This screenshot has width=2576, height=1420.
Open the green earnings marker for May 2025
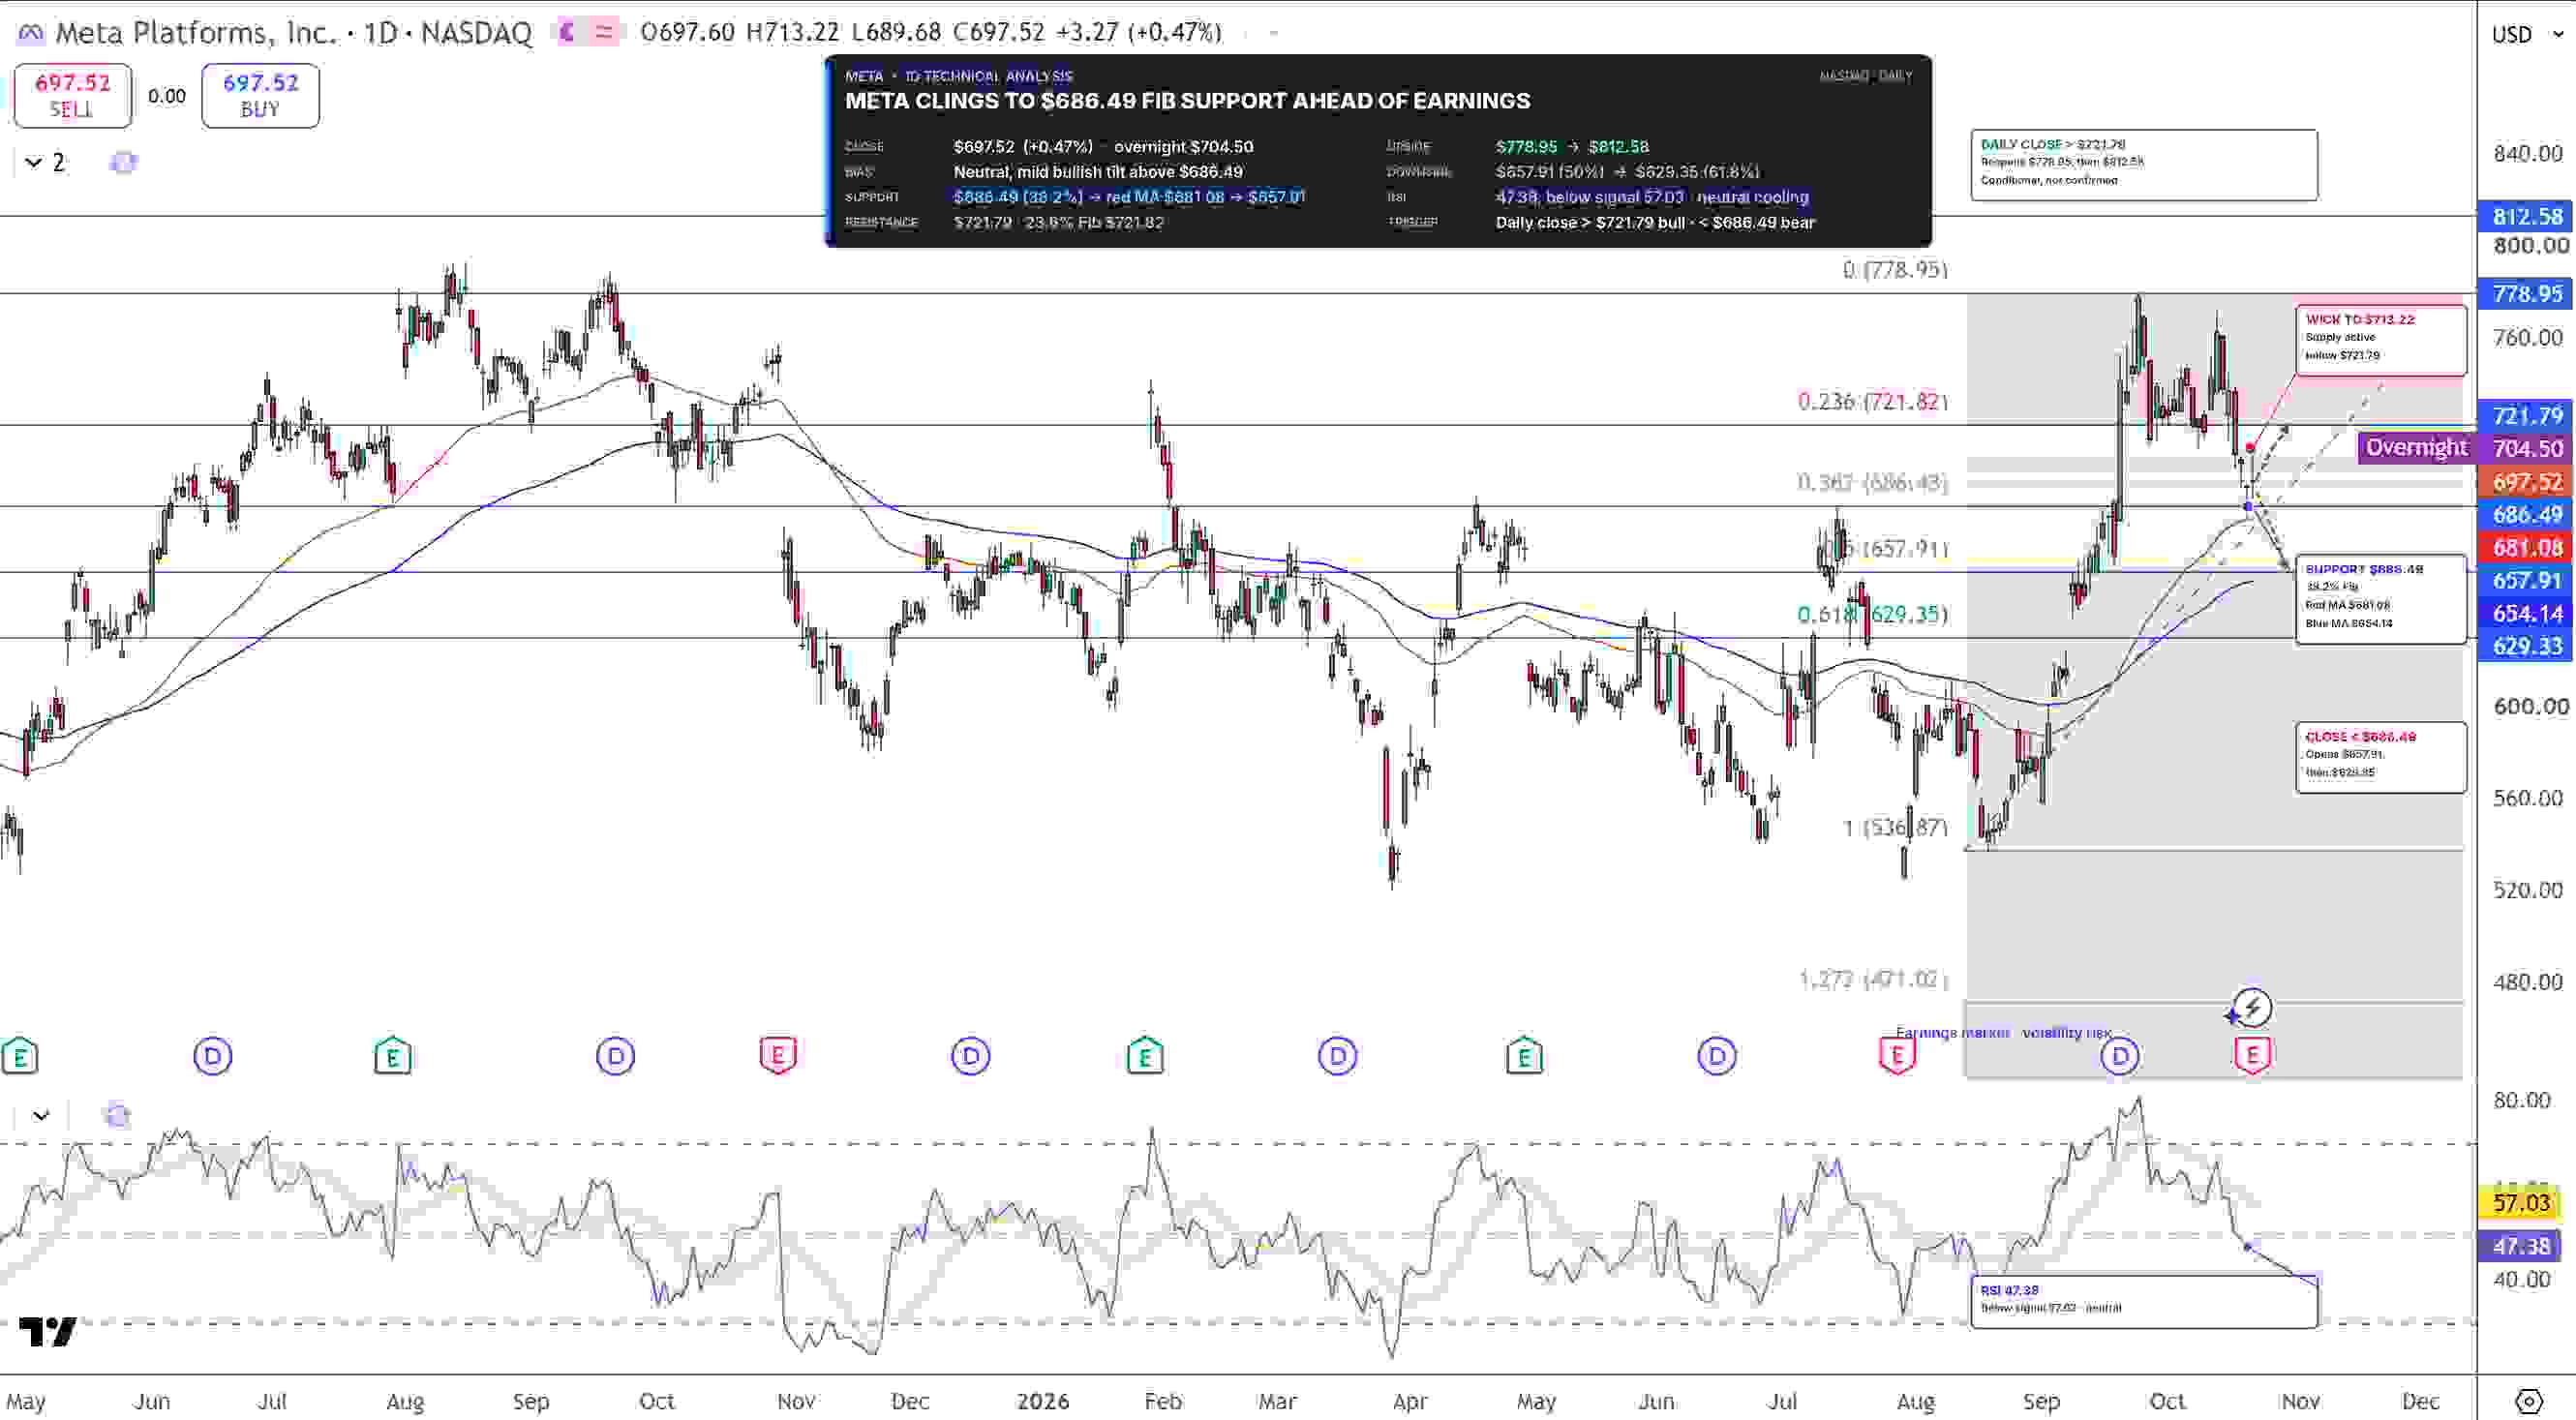[20, 1056]
